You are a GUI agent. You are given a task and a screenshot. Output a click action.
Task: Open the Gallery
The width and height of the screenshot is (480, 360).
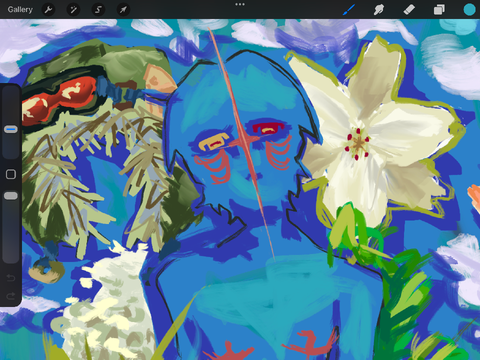tap(20, 10)
